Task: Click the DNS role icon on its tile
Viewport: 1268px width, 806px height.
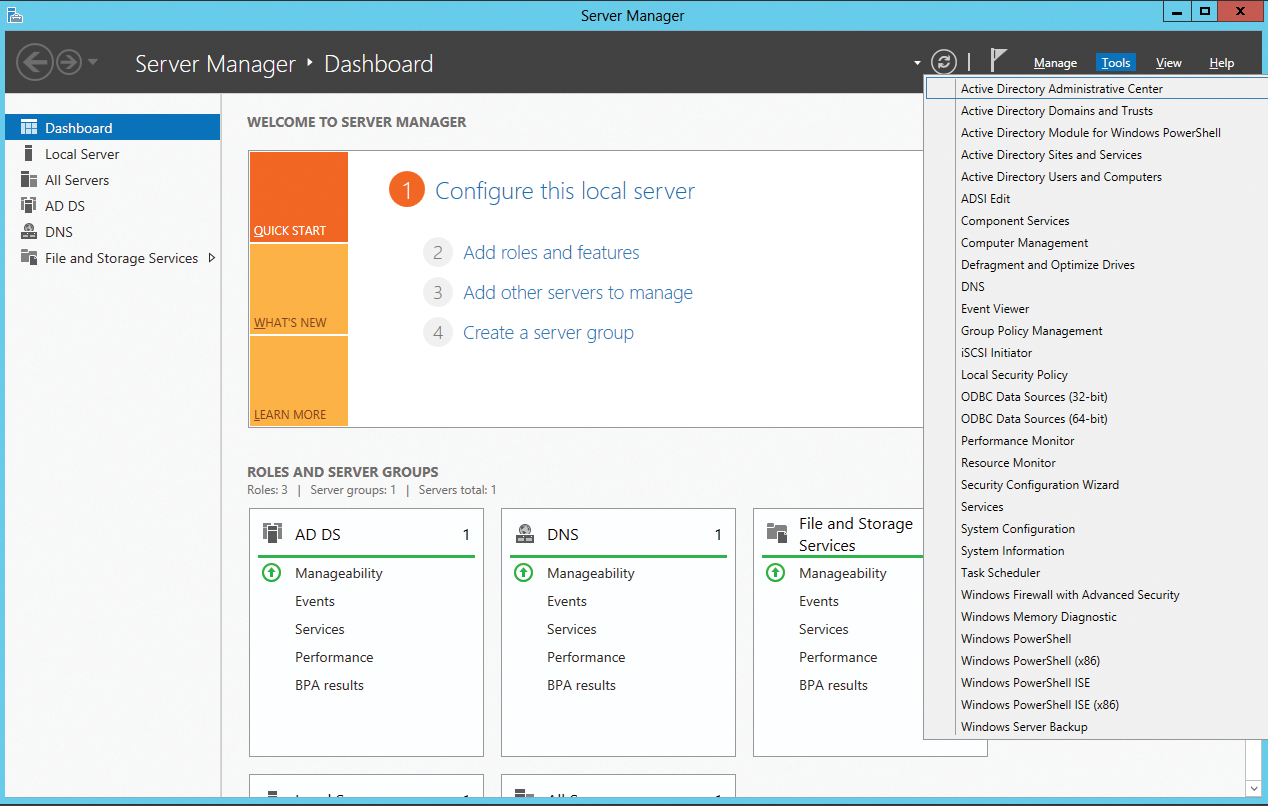Action: pyautogui.click(x=525, y=532)
